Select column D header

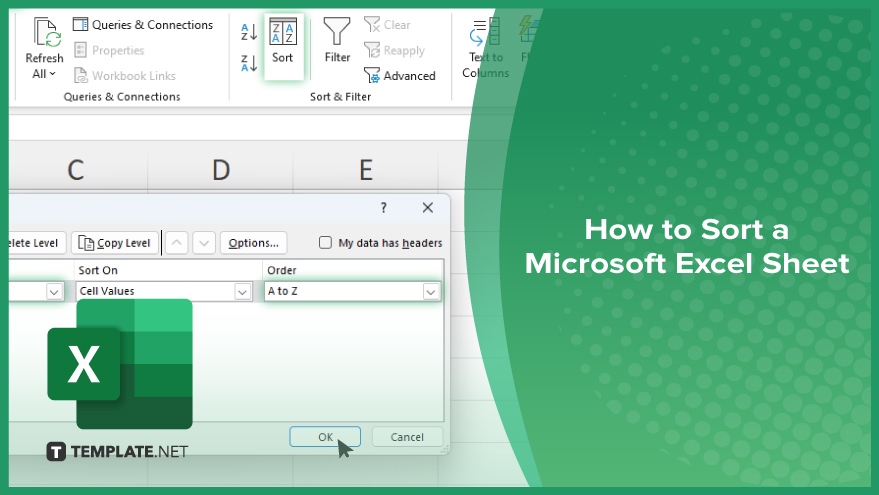tap(221, 169)
